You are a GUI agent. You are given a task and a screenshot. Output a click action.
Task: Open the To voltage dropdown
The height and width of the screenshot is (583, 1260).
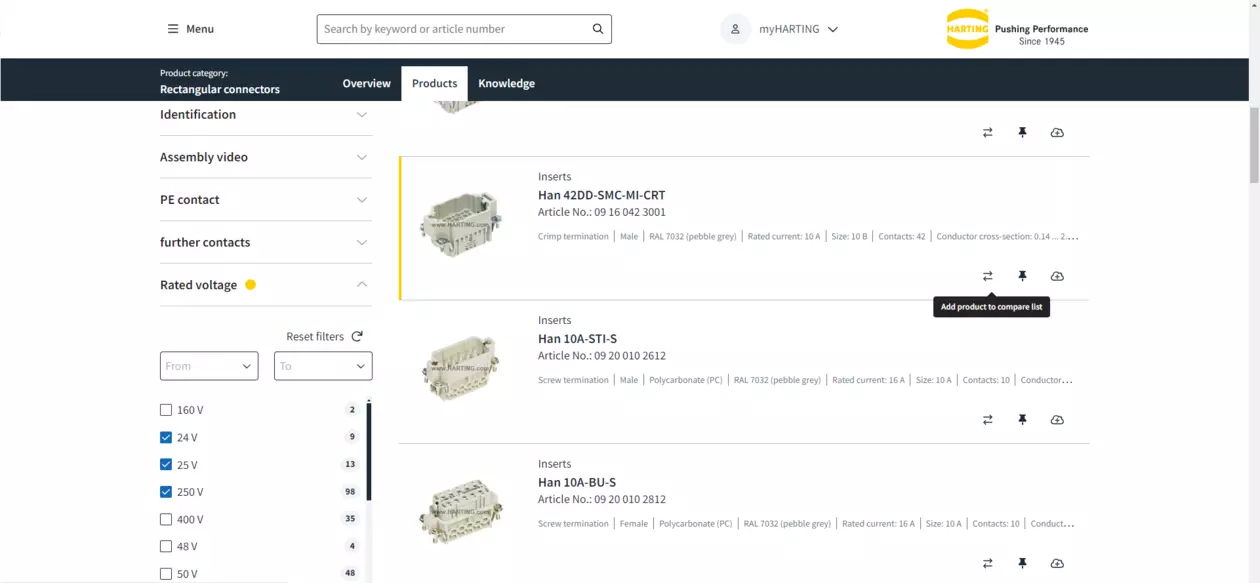[323, 366]
